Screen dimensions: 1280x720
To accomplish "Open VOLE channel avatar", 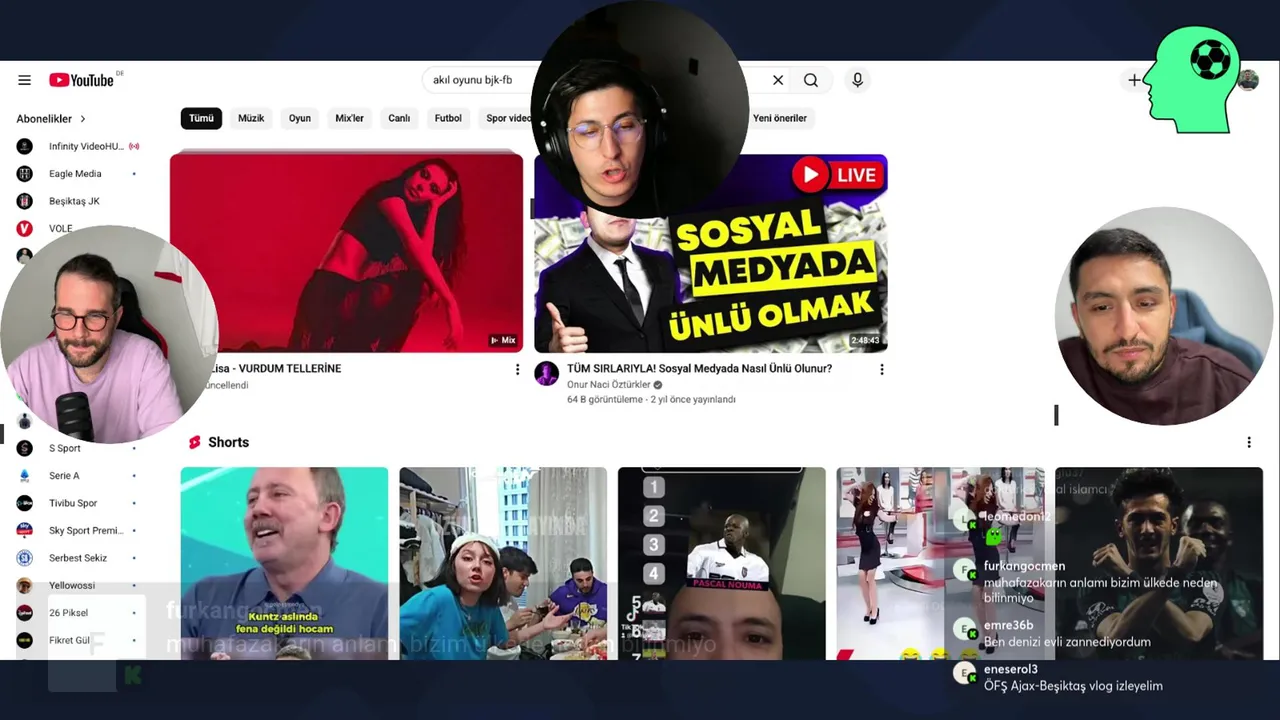I will tap(25, 228).
